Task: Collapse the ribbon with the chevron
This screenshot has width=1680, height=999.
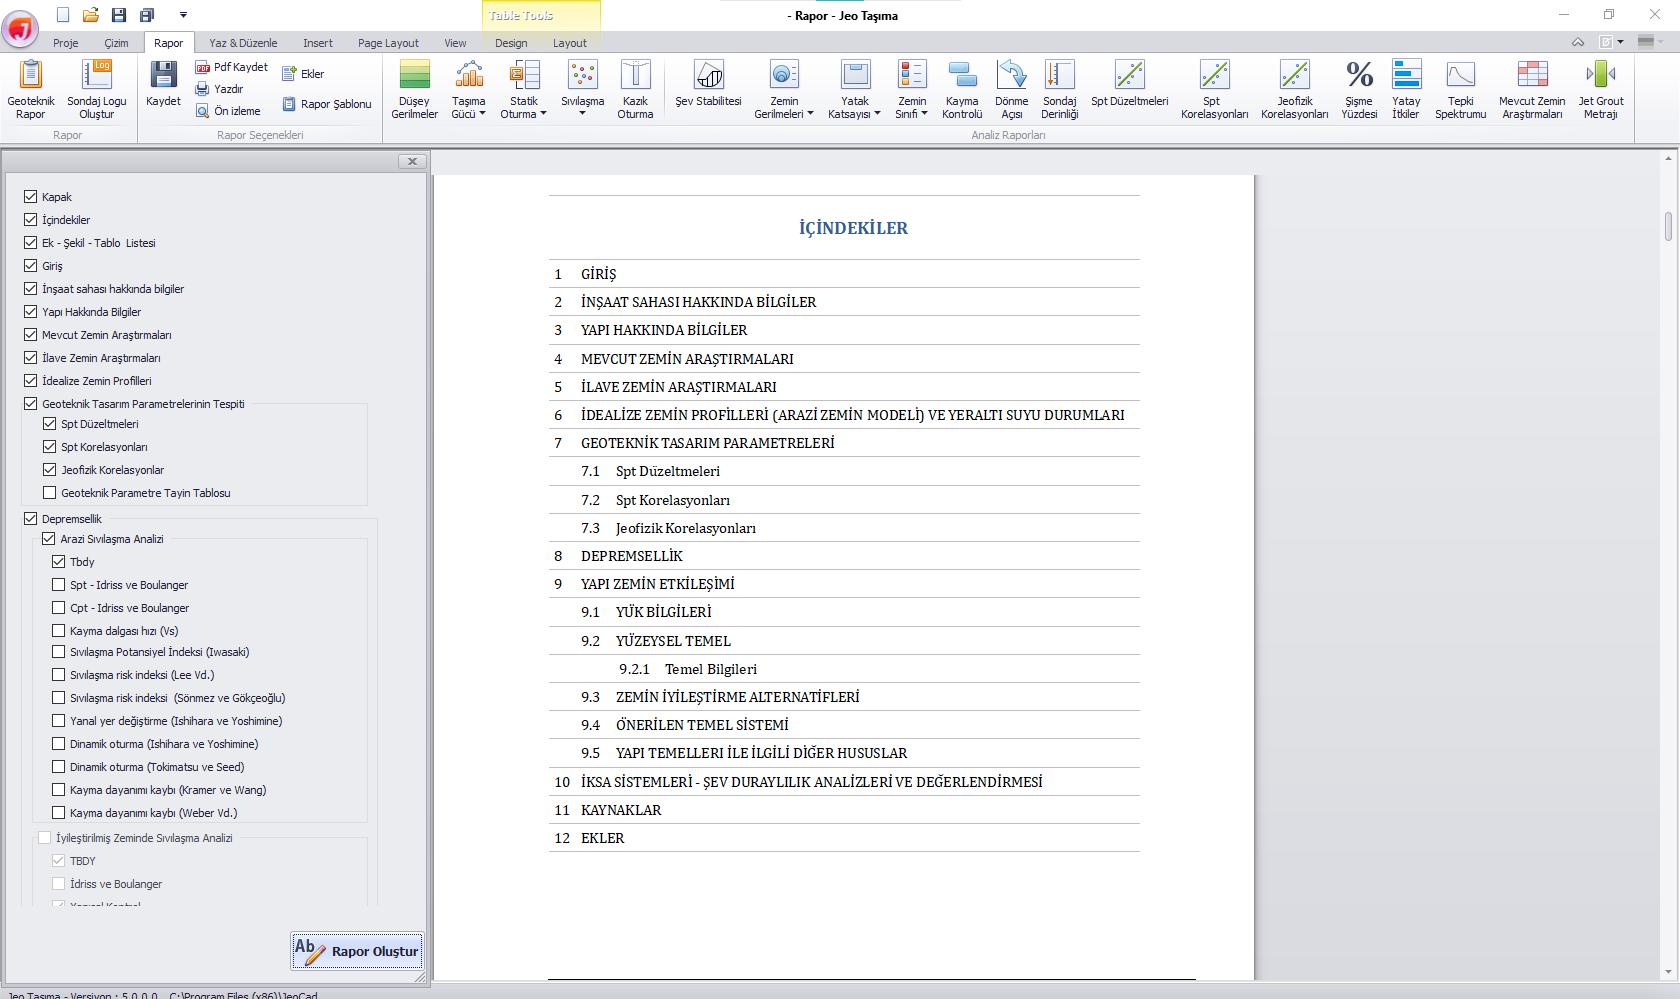Action: (x=1578, y=42)
